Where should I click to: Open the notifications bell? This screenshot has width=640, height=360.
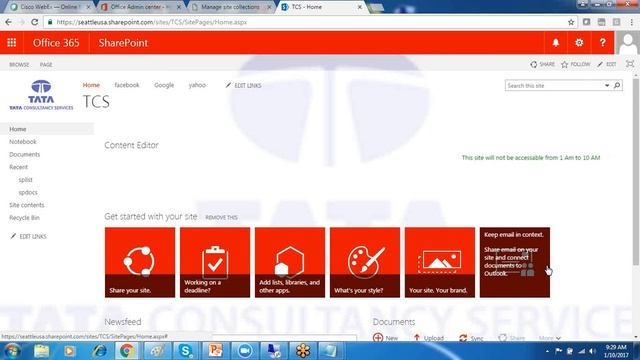(x=556, y=42)
